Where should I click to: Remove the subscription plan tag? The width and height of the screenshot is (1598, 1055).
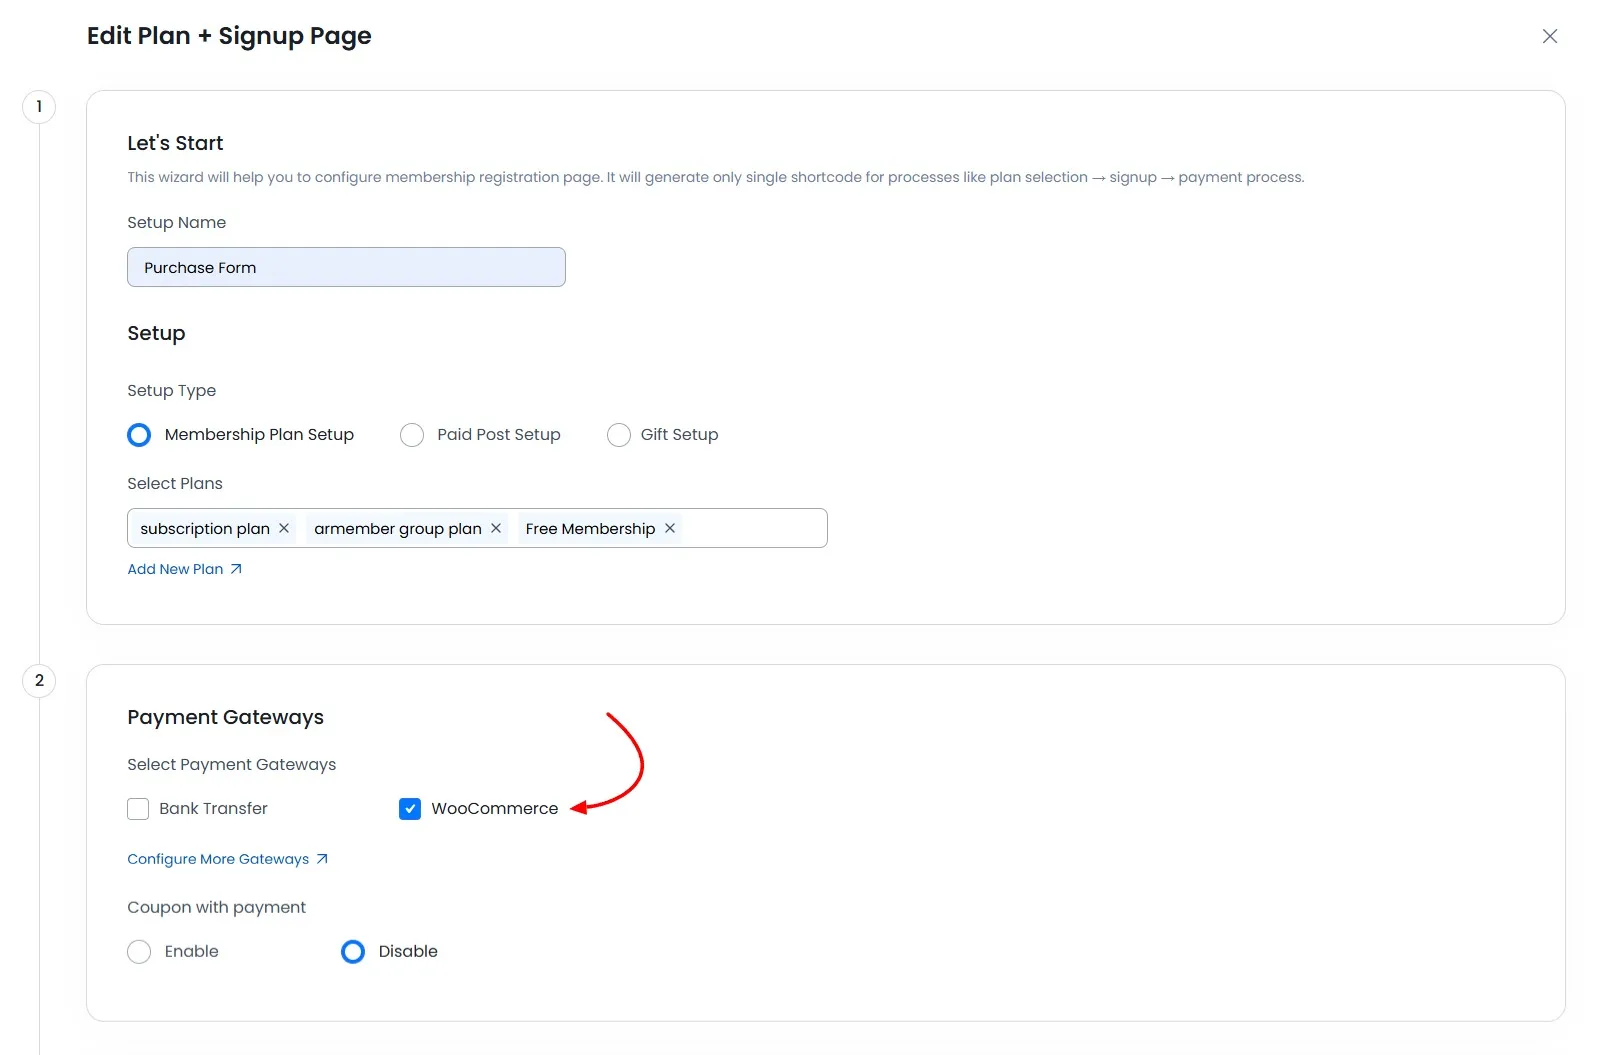click(x=284, y=528)
